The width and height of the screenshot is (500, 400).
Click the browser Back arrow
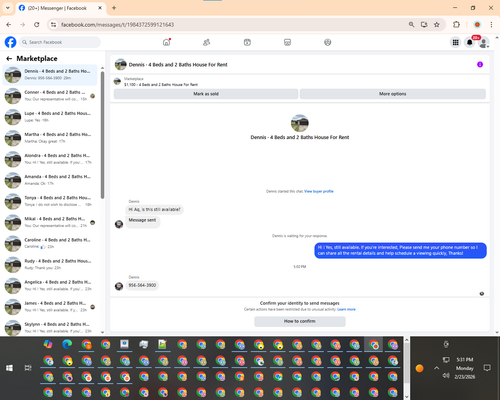coord(9,25)
